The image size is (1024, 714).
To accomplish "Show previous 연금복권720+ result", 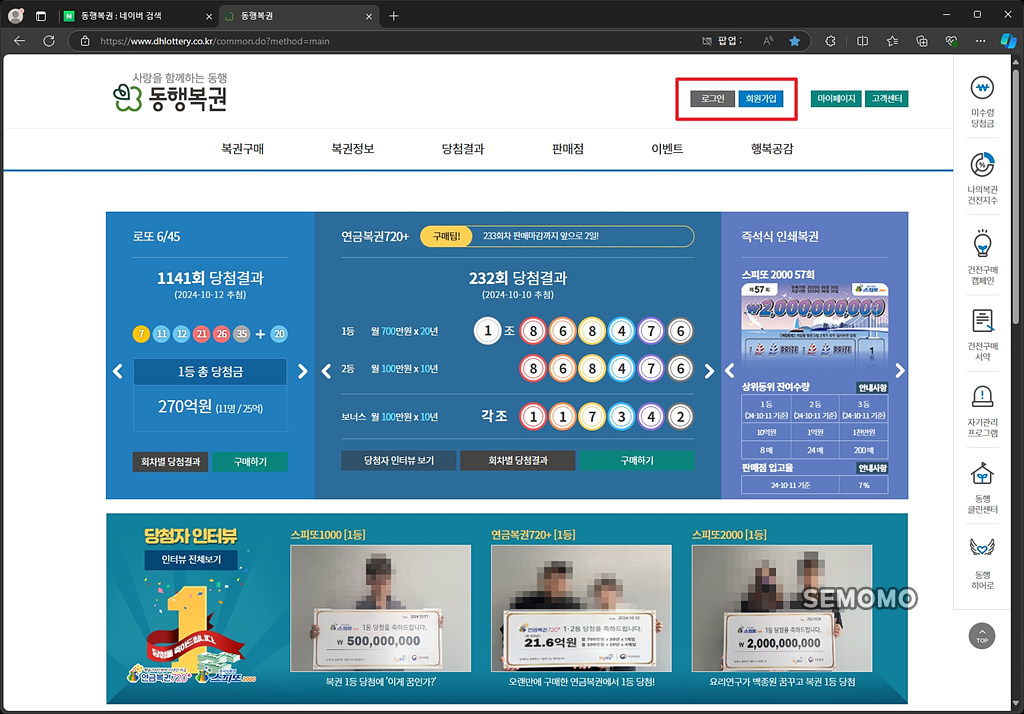I will [327, 371].
